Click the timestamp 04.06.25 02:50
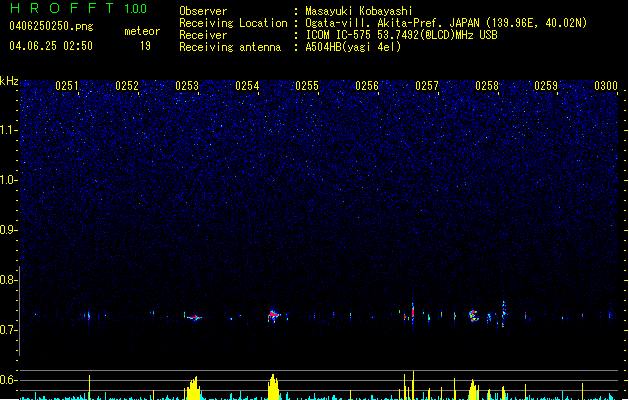Image resolution: width=629 pixels, height=400 pixels. [51, 46]
